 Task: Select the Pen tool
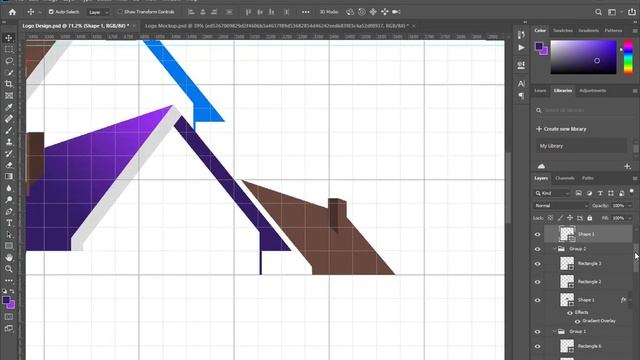(9, 211)
